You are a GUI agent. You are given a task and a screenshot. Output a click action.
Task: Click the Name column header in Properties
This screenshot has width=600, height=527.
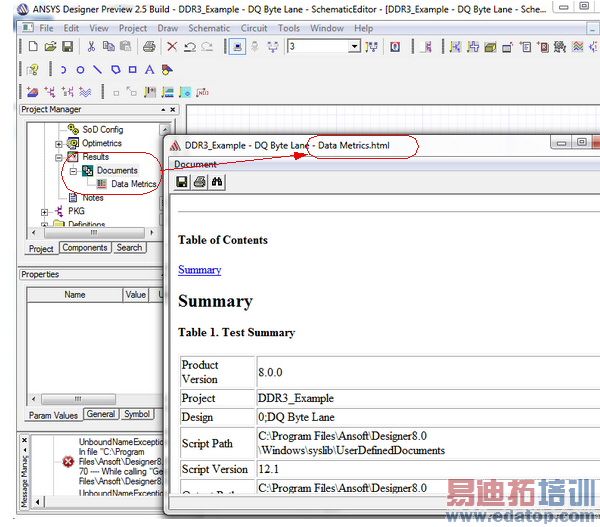75,295
